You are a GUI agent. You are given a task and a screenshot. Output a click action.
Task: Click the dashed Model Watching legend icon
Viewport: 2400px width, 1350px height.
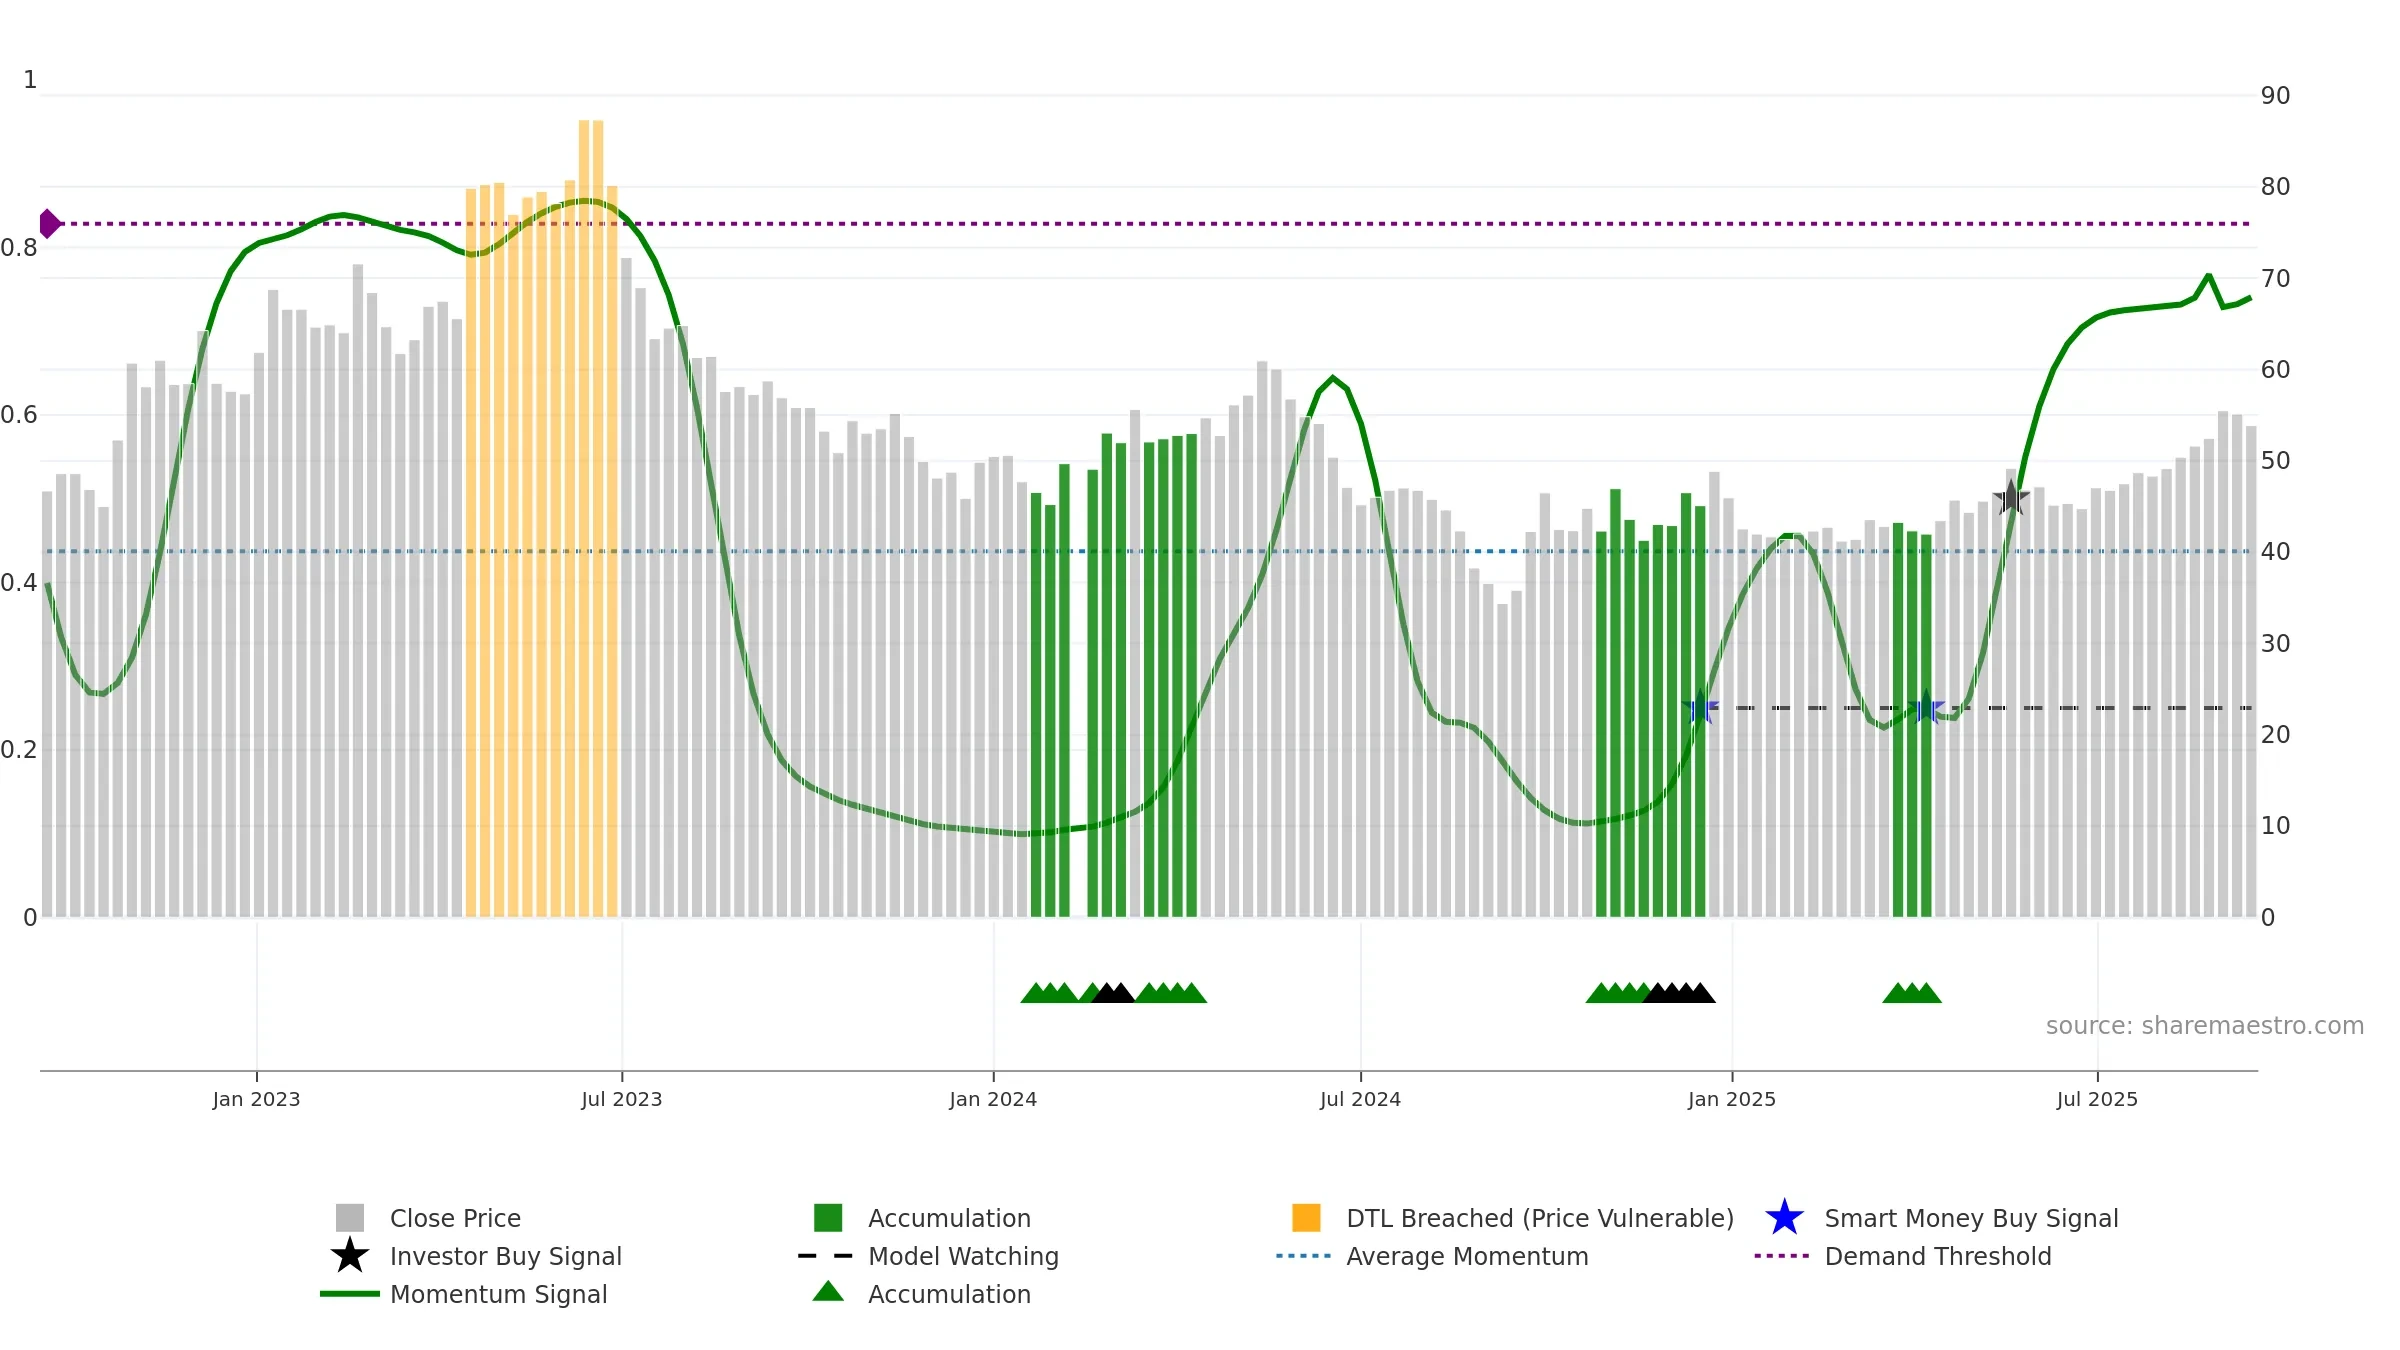826,1256
